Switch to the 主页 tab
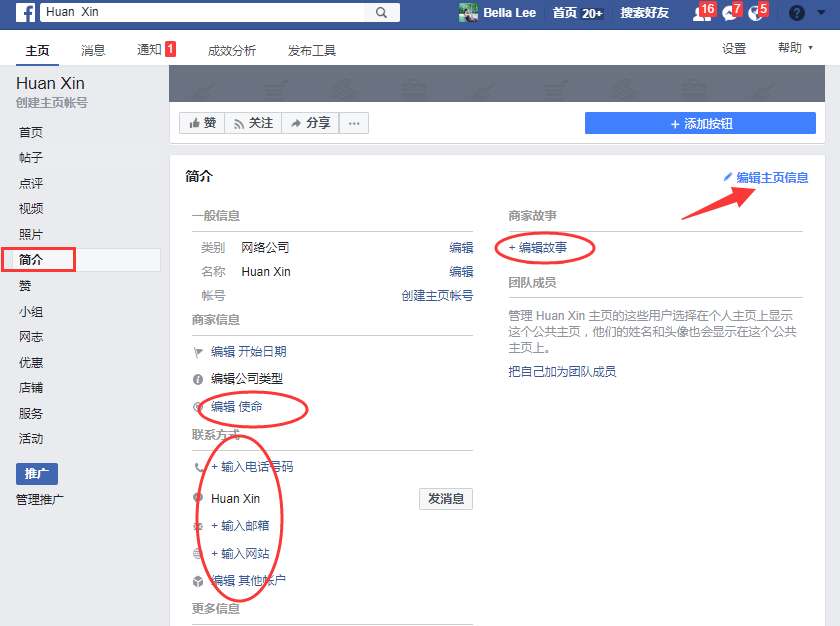The image size is (840, 626). coord(38,50)
